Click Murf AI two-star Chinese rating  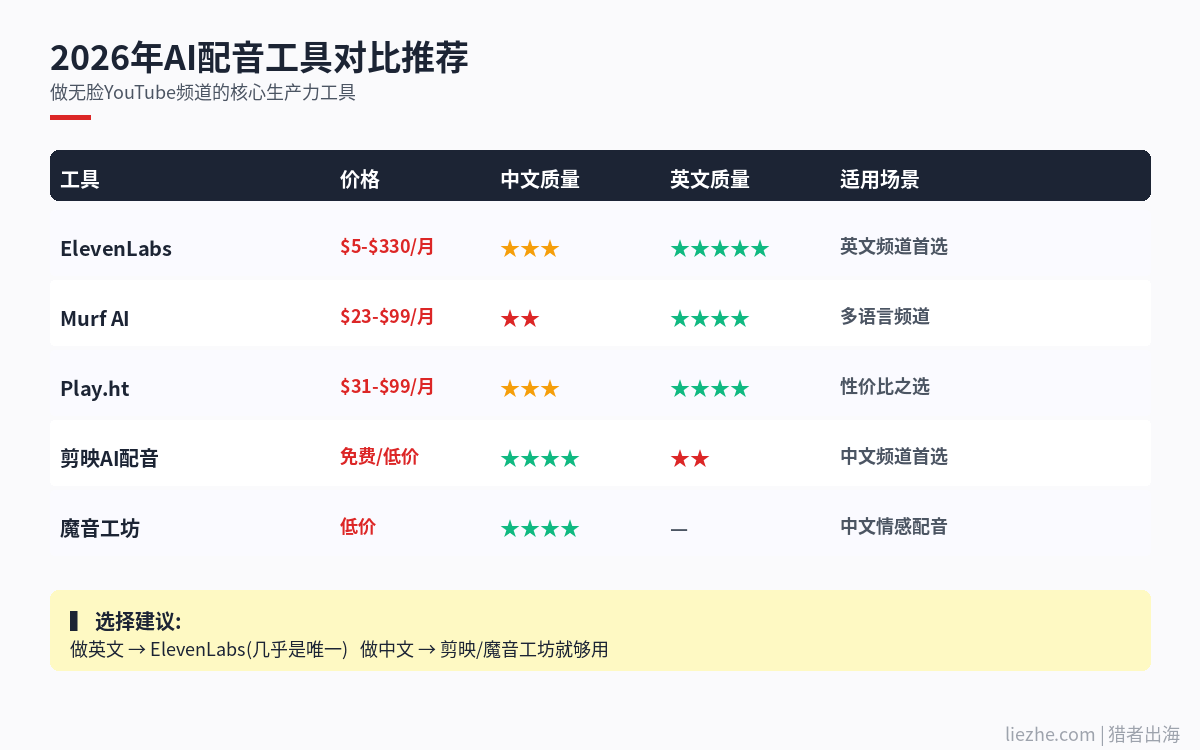(520, 319)
